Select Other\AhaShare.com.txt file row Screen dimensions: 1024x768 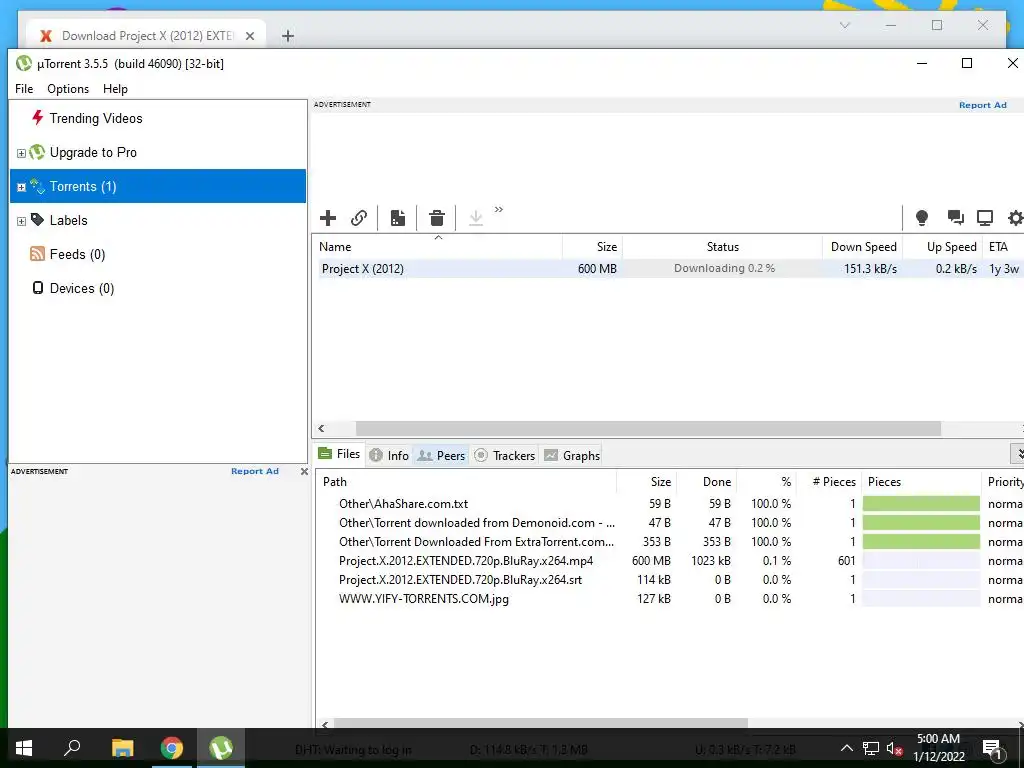point(669,504)
